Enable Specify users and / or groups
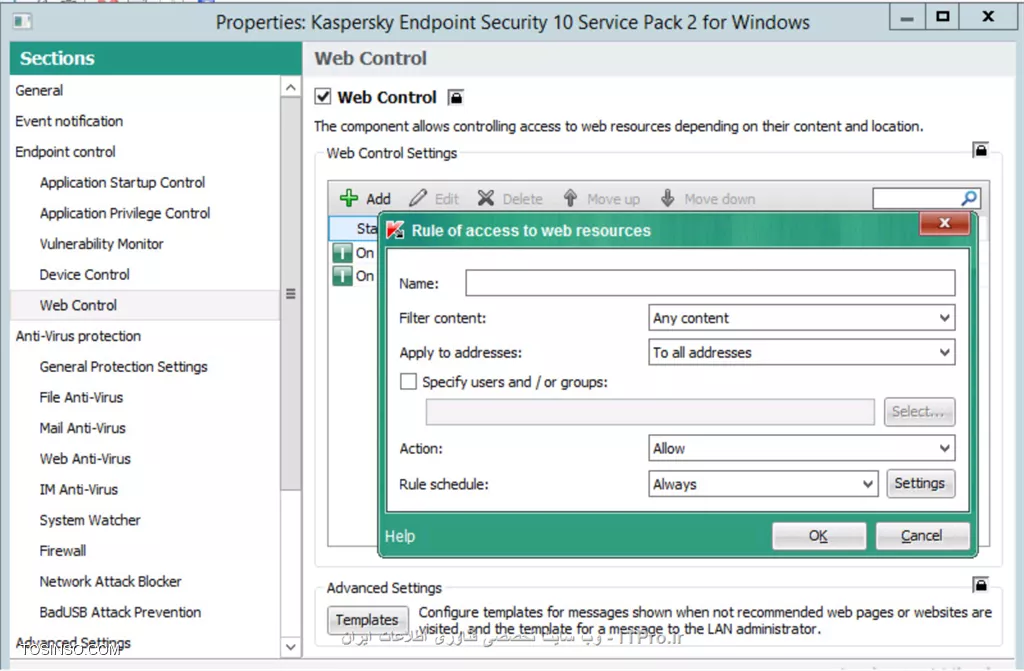The height and width of the screenshot is (671, 1024). [x=408, y=382]
